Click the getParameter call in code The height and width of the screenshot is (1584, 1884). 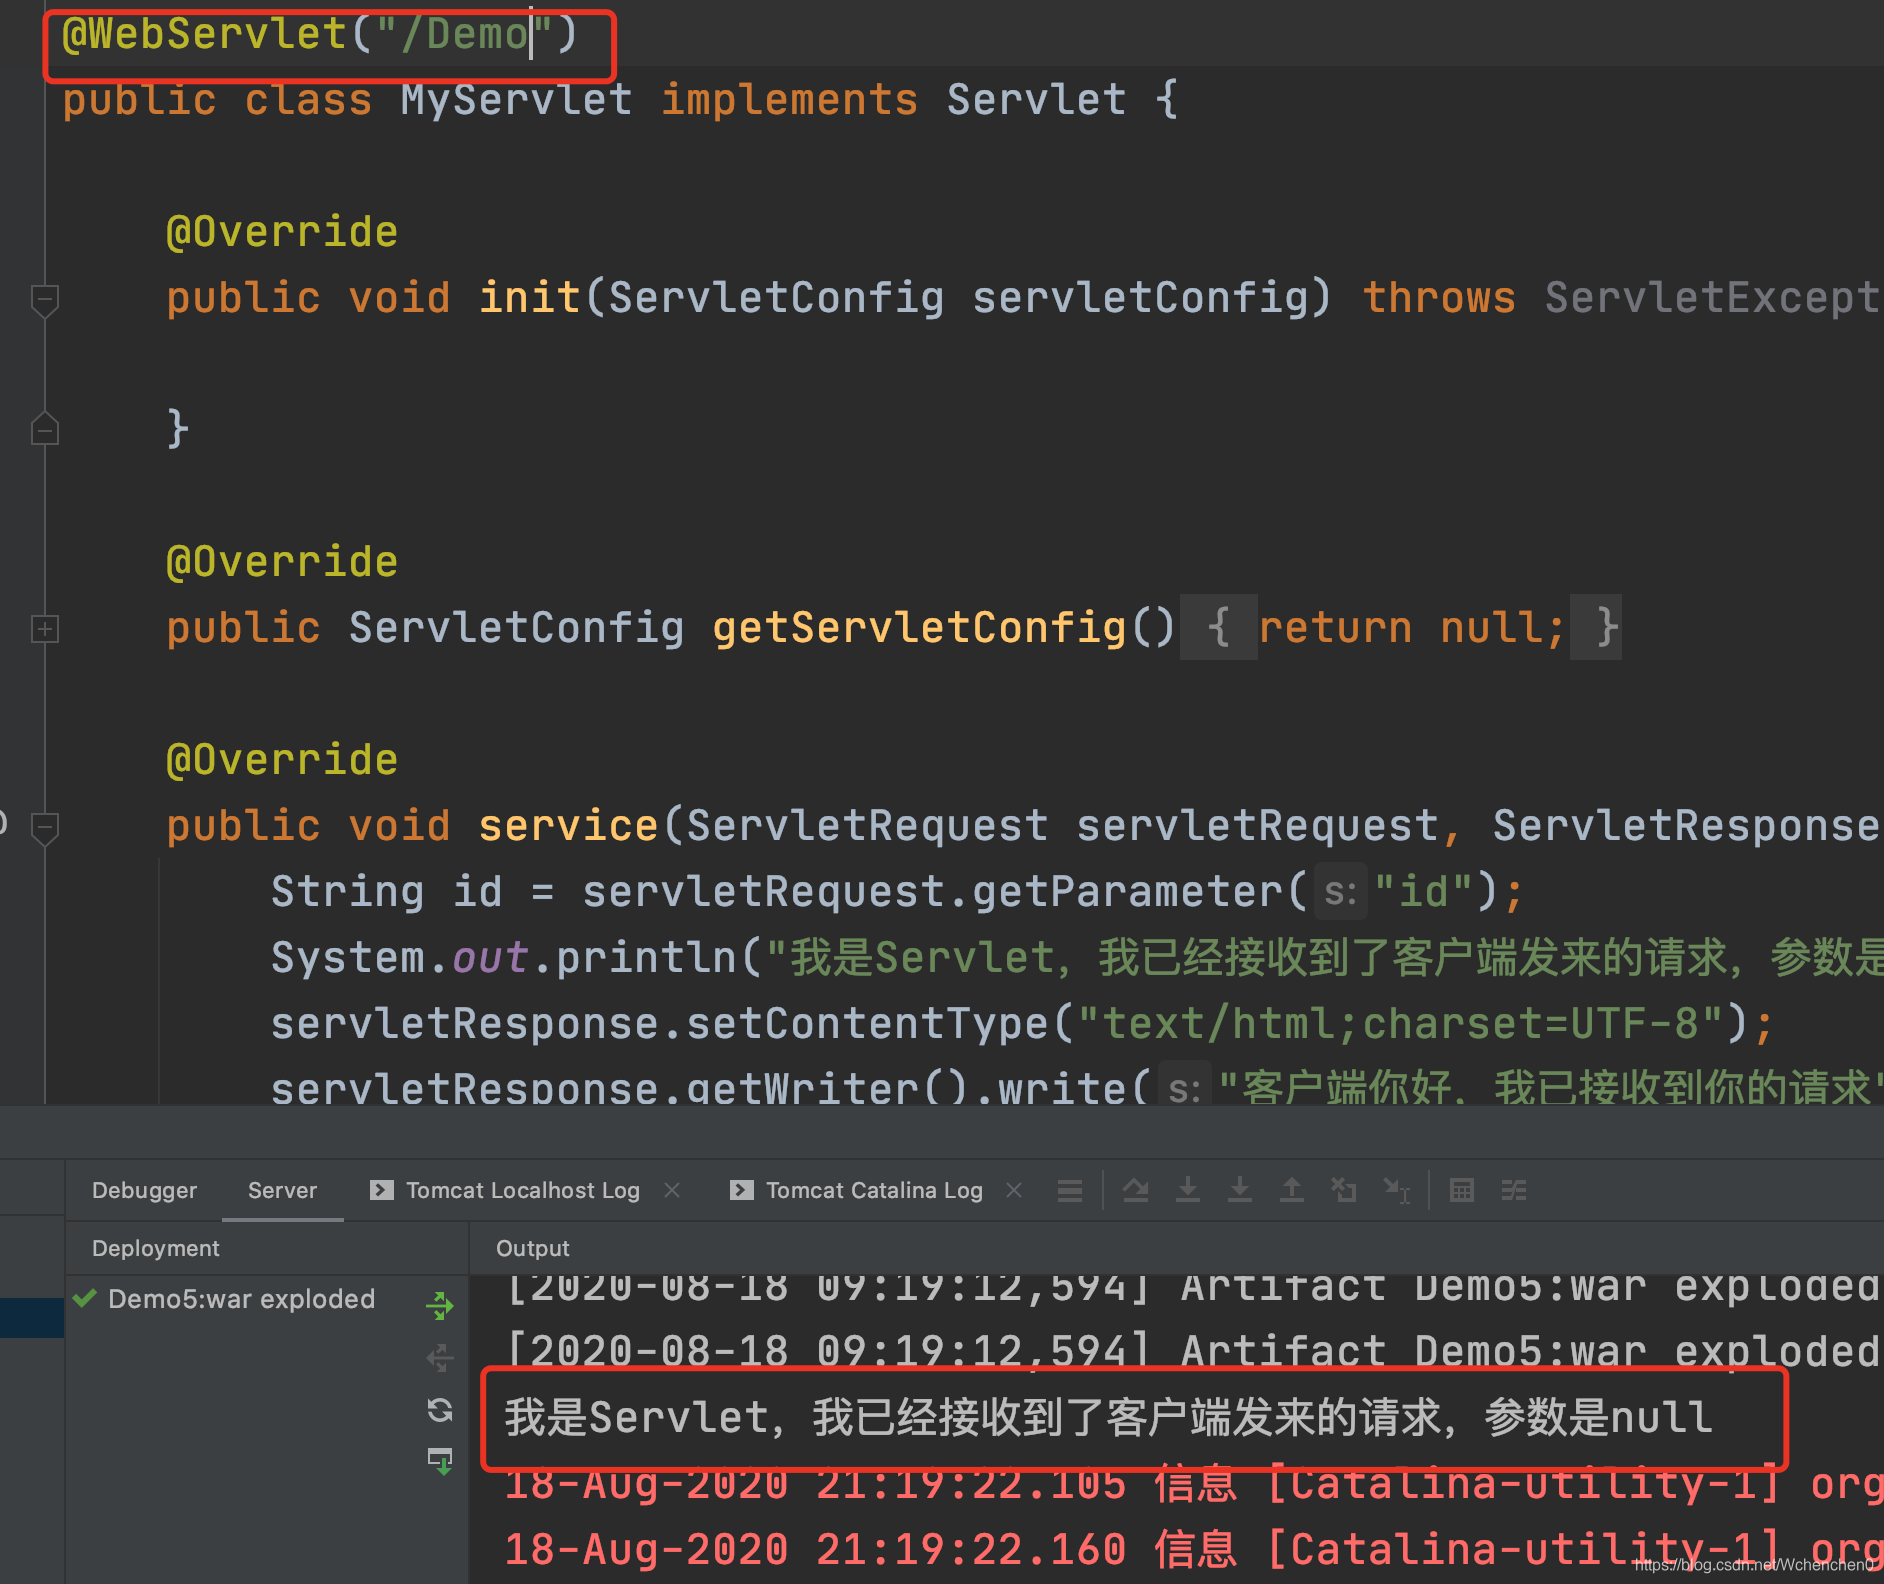(1129, 891)
